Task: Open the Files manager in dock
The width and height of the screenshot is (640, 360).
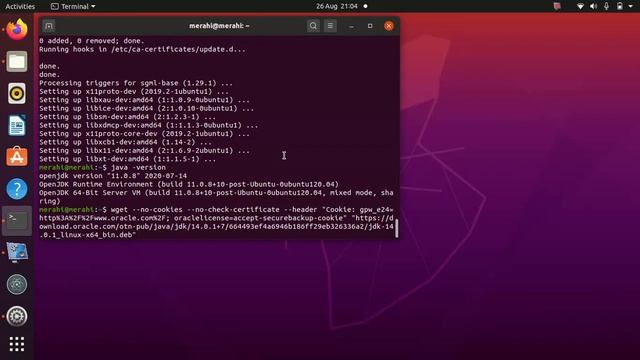Action: click(17, 62)
